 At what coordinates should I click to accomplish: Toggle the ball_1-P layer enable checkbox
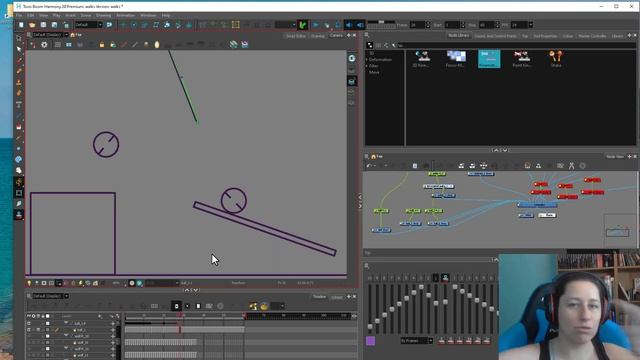point(29,323)
